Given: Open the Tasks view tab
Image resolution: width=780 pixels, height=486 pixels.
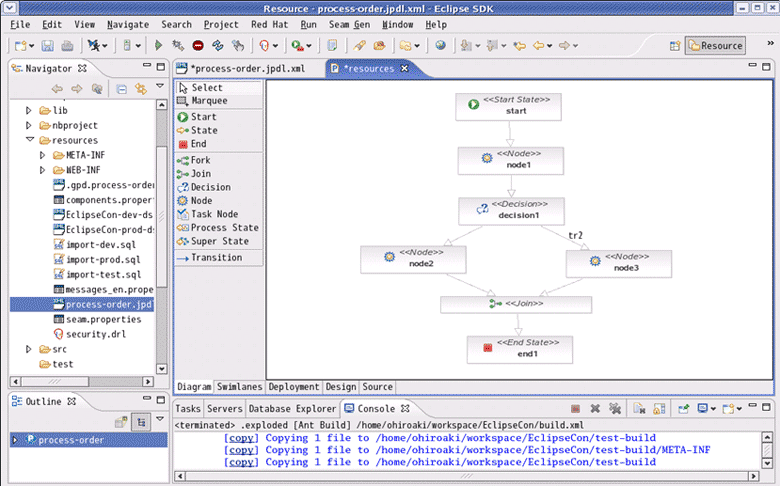Looking at the screenshot, I should pyautogui.click(x=188, y=409).
